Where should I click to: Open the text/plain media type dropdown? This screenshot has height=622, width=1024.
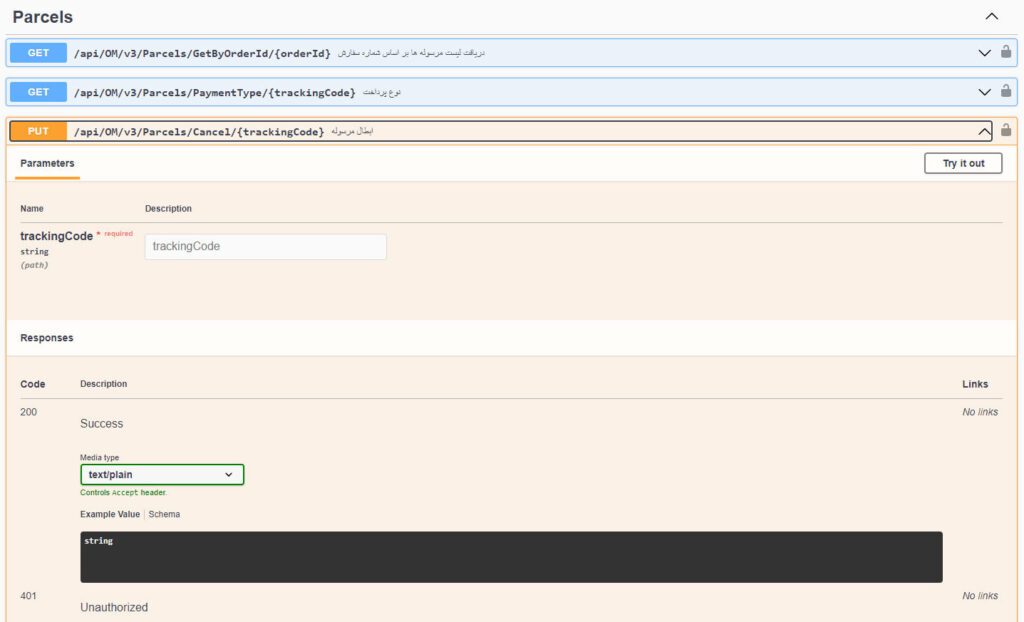click(162, 475)
